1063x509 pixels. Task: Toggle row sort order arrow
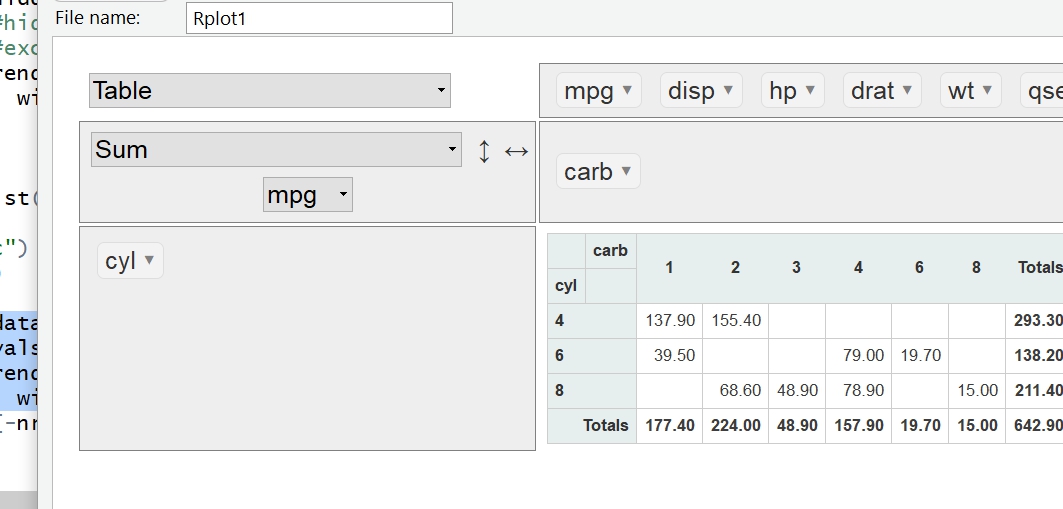485,151
